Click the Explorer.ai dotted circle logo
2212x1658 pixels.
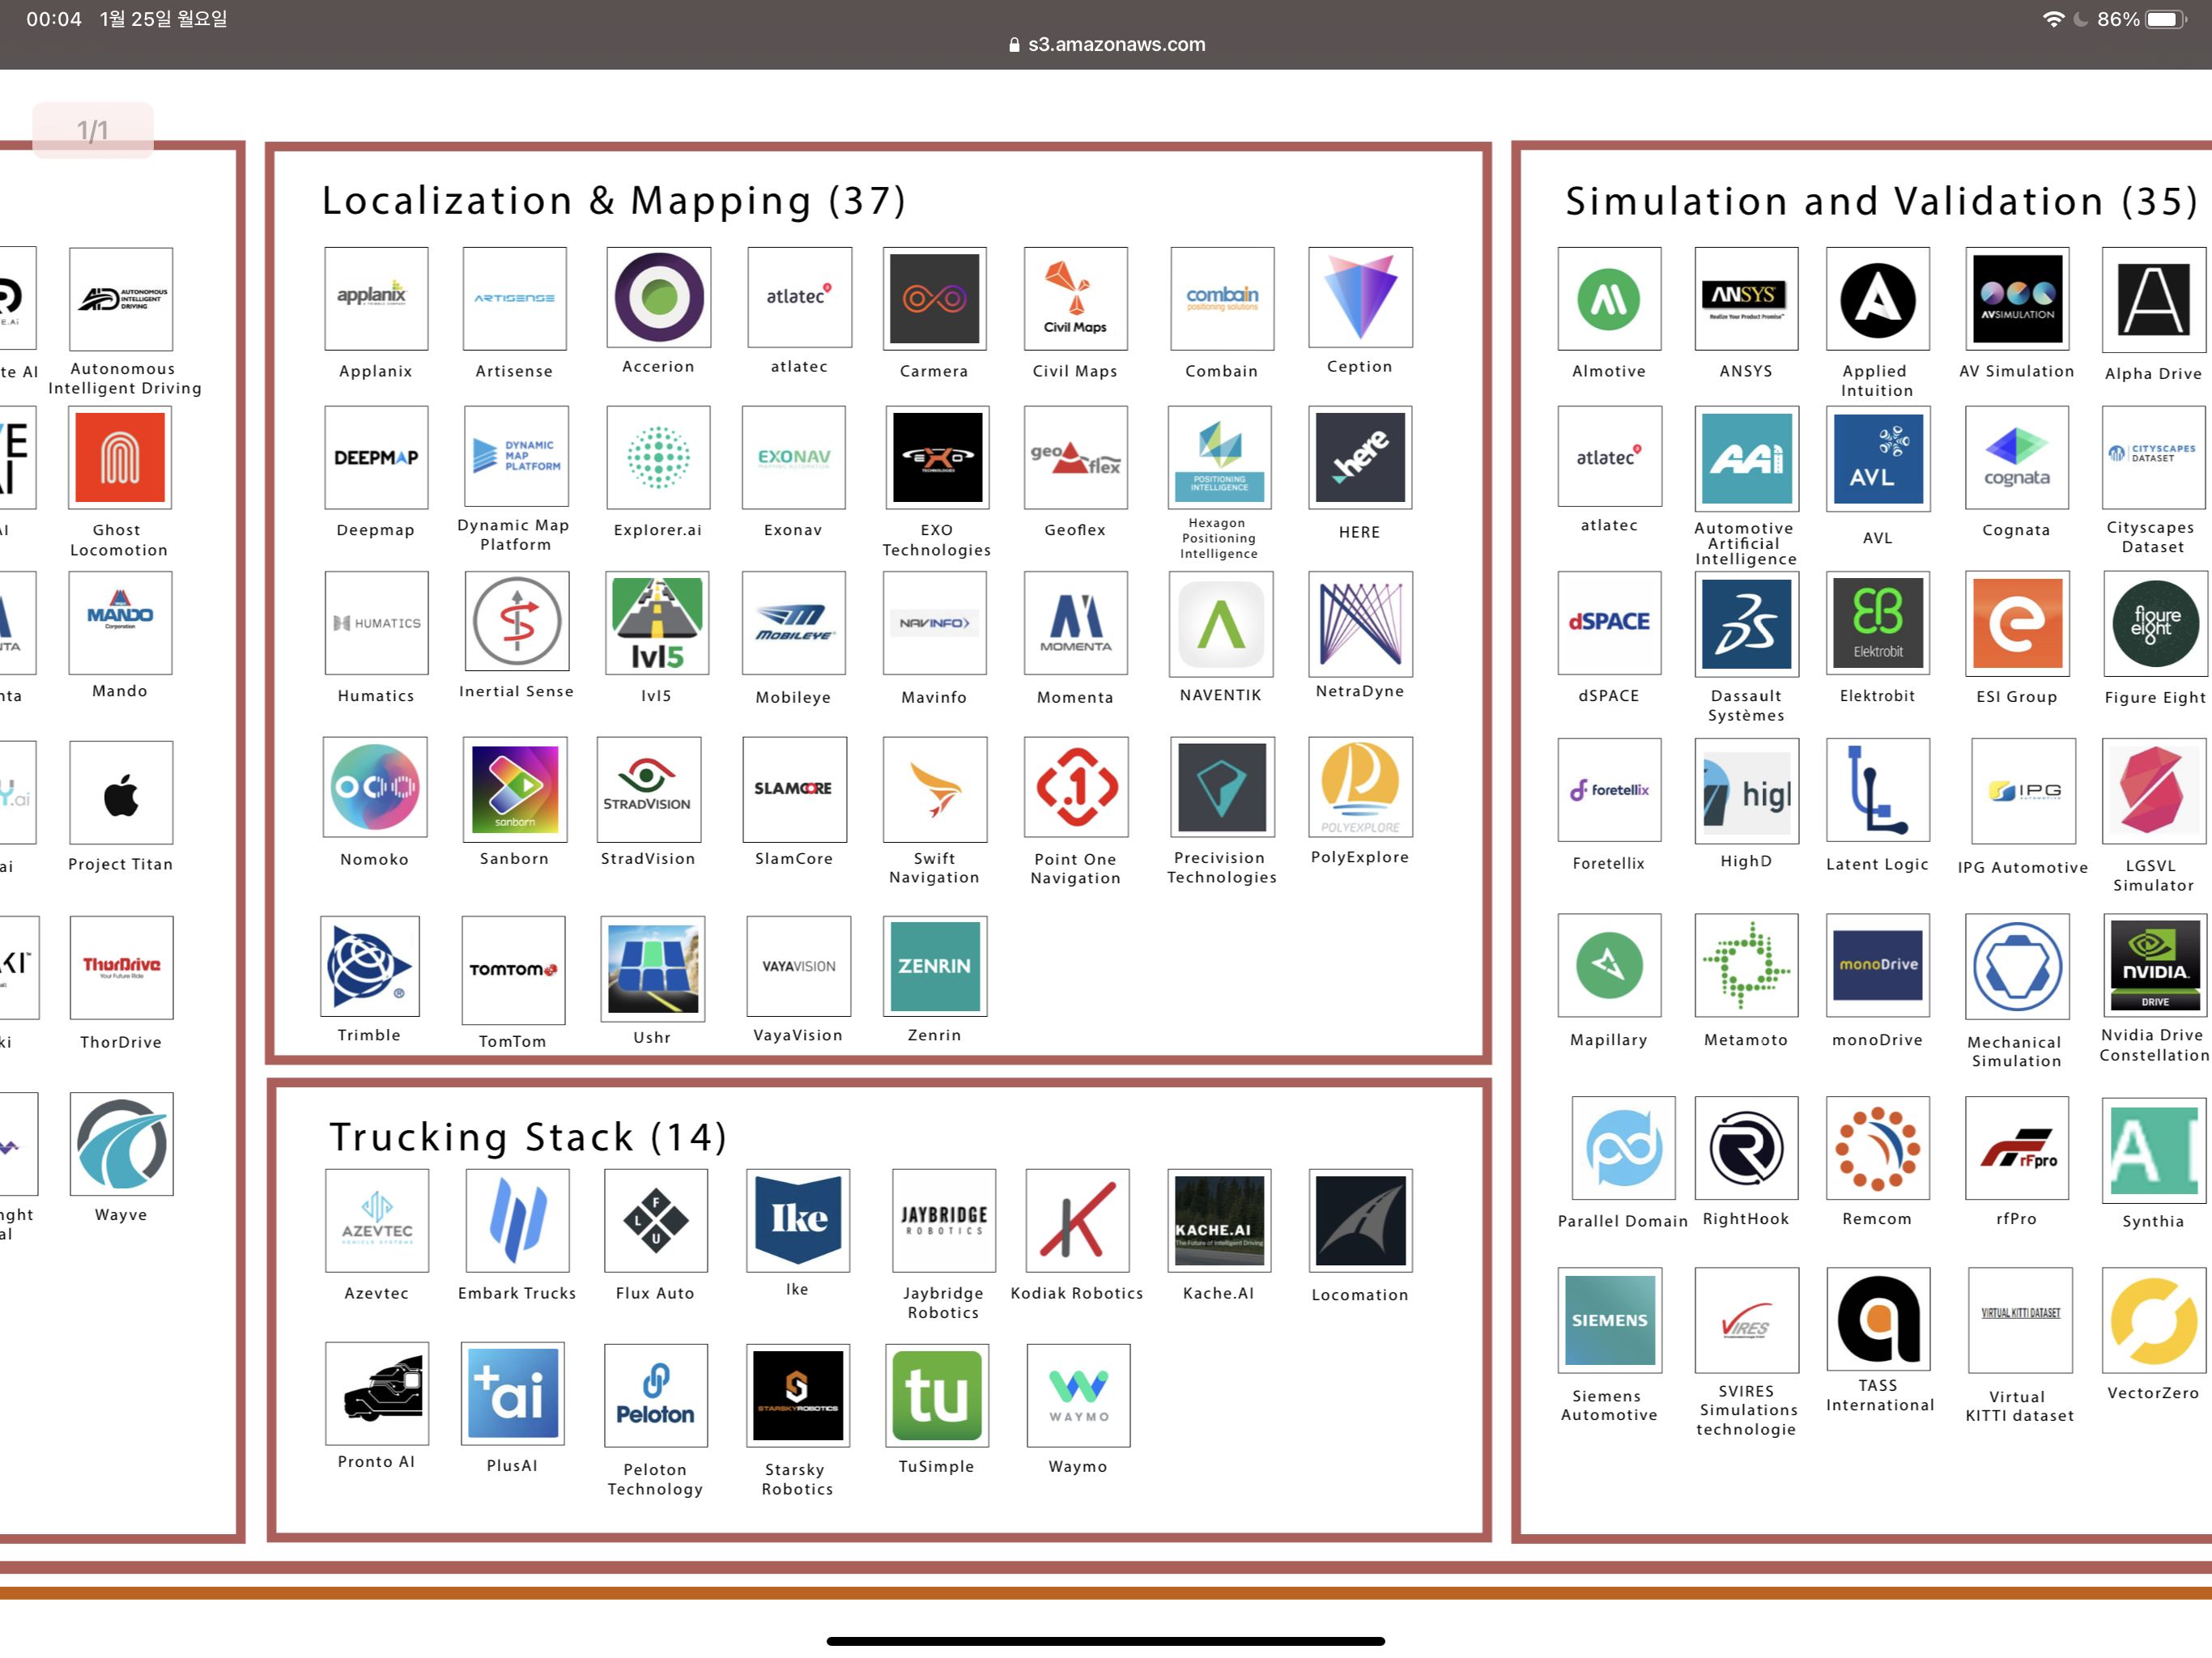pos(658,457)
